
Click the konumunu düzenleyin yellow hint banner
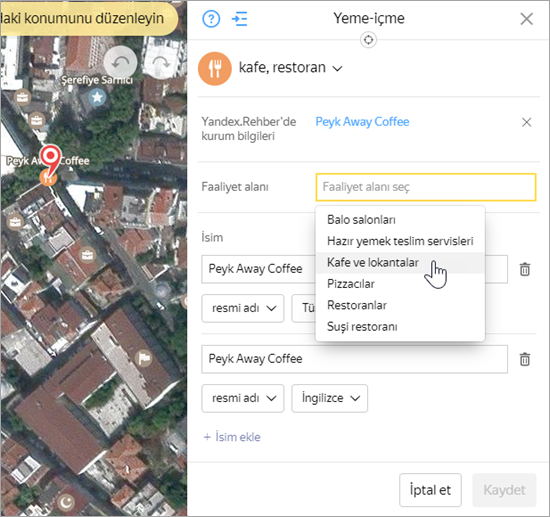pyautogui.click(x=88, y=19)
